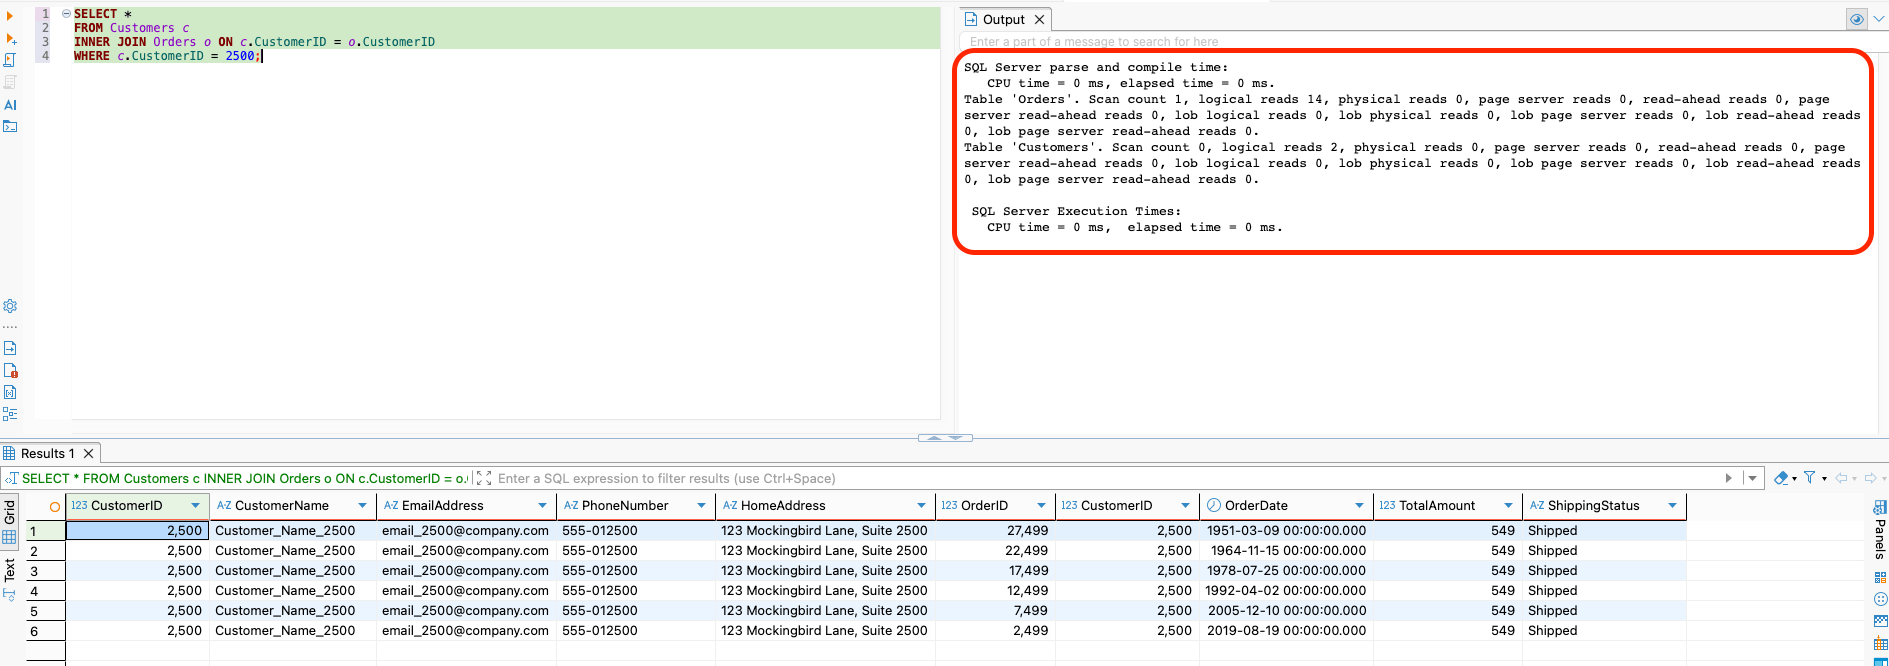Select row number 6 header
This screenshot has height=666, width=1889.
45,631
